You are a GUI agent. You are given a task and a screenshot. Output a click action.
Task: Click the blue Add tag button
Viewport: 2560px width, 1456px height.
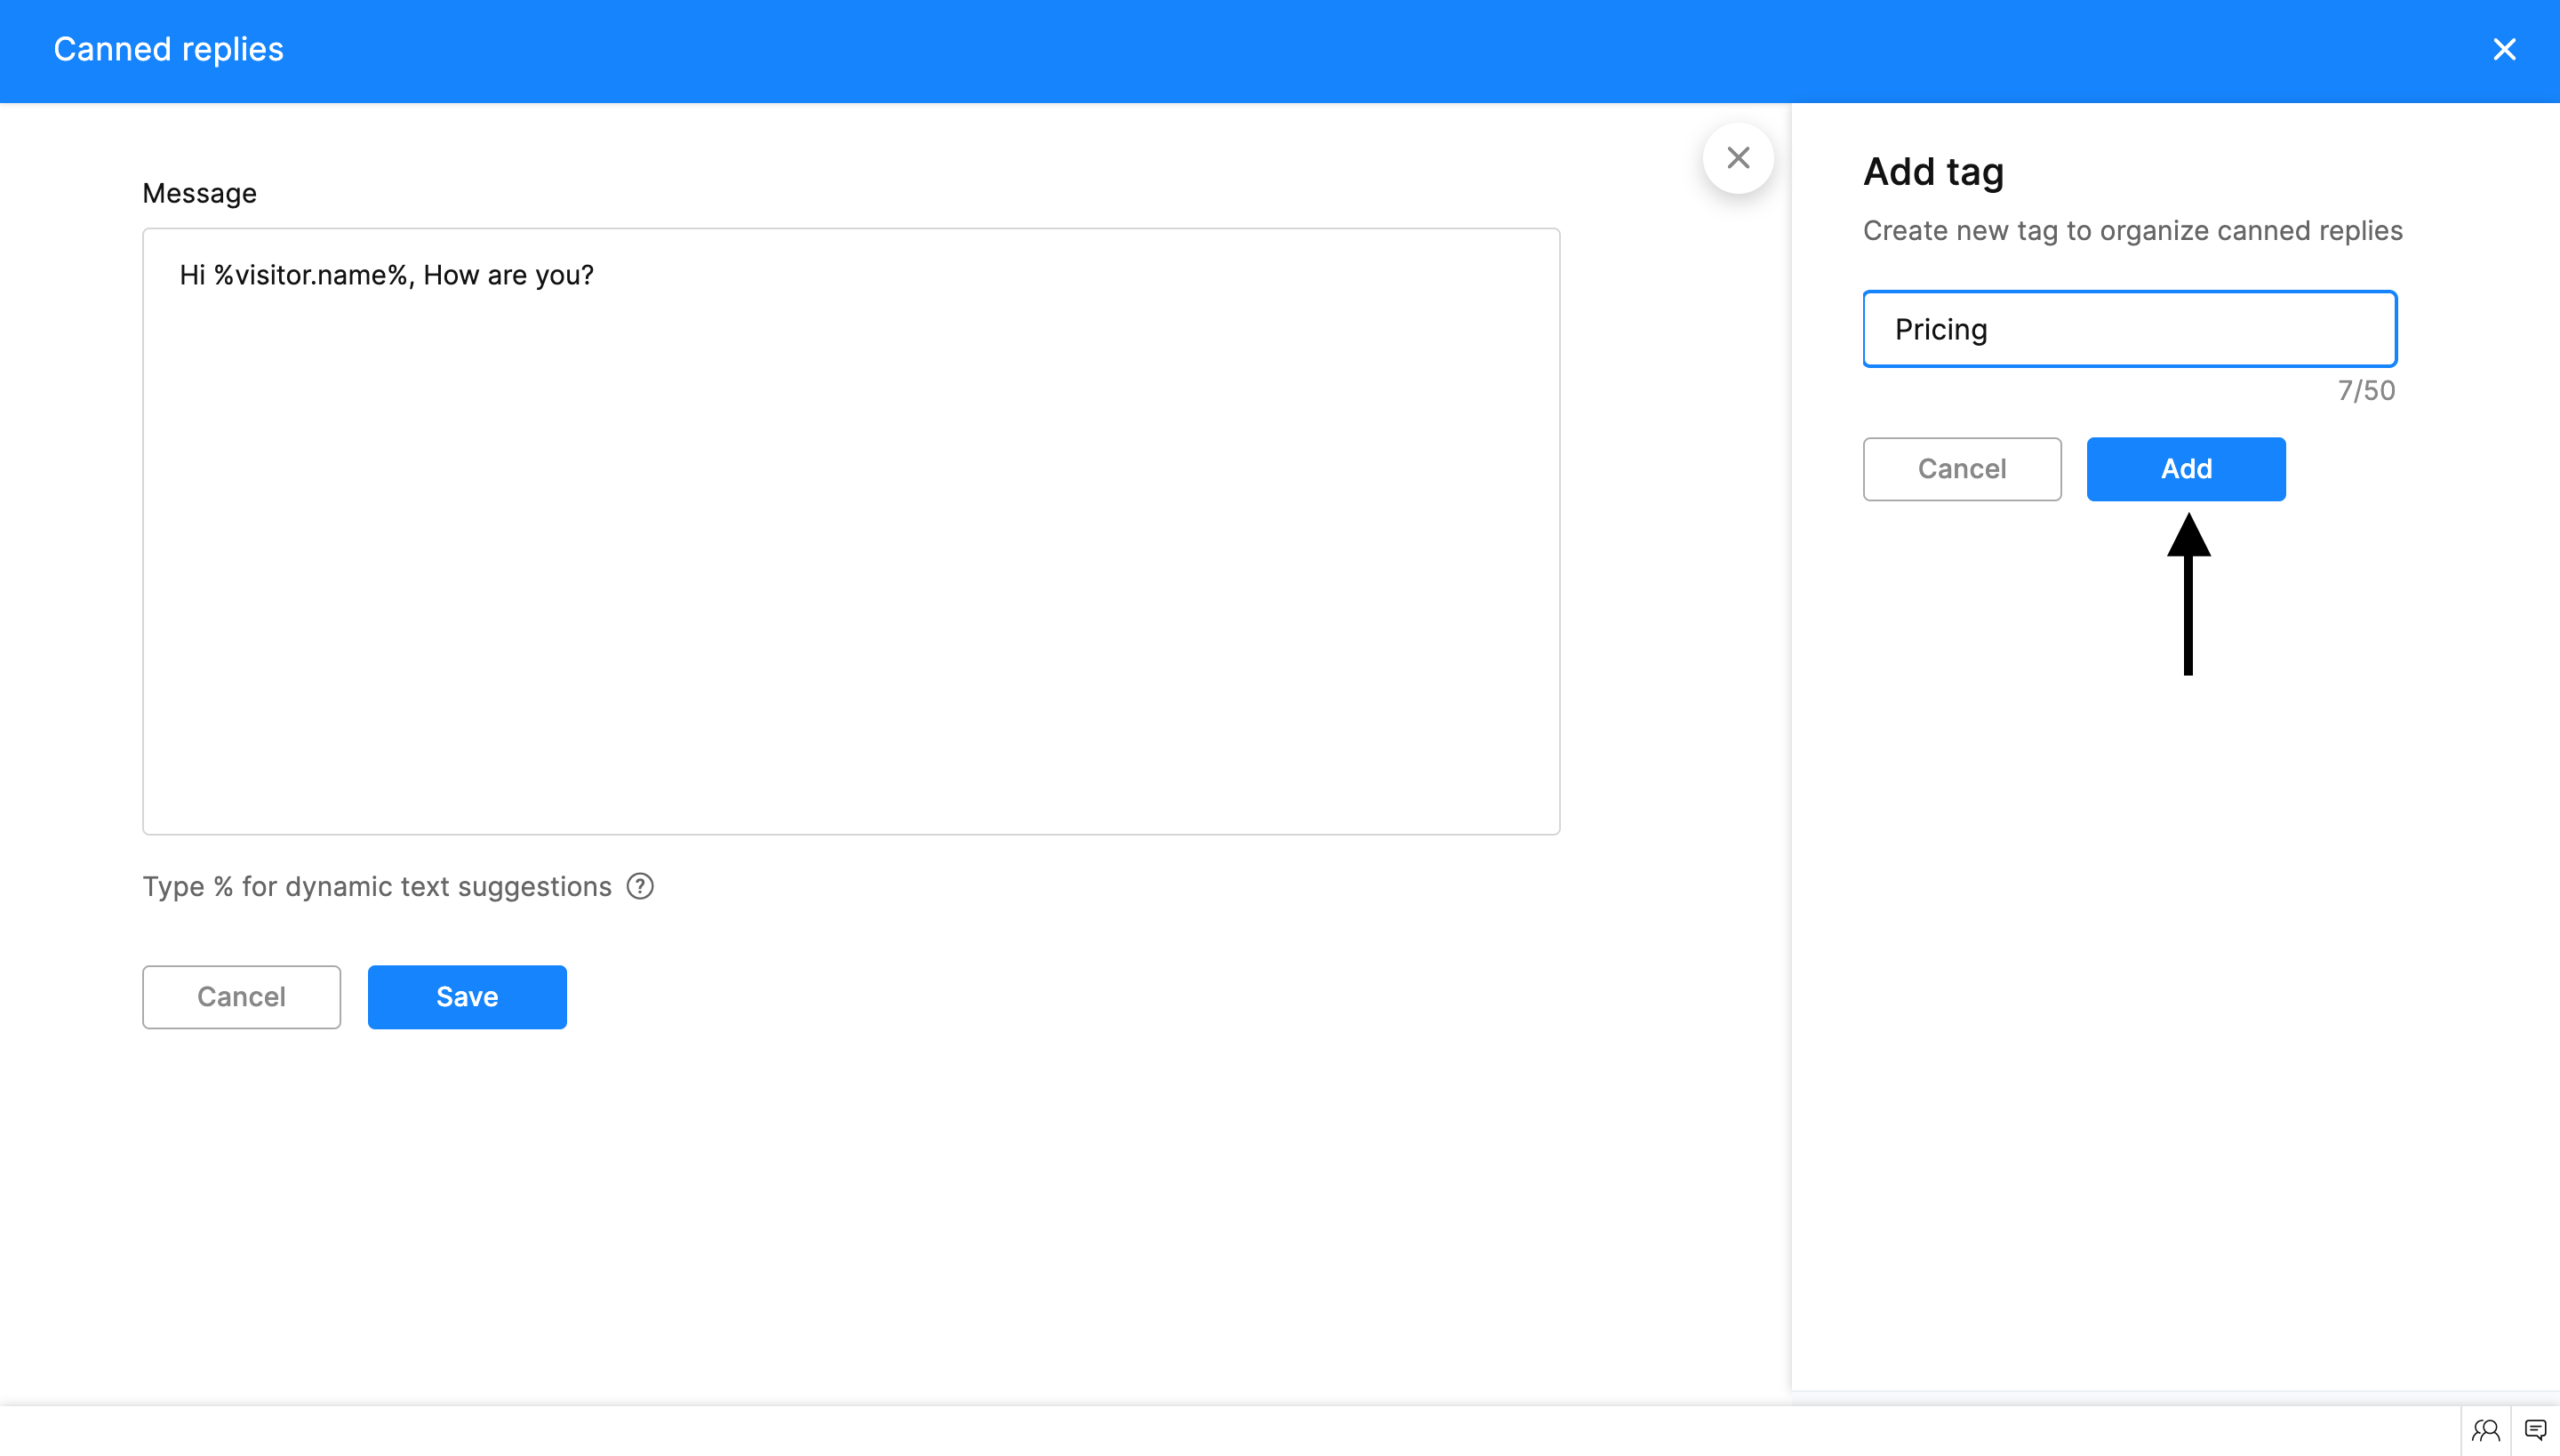tap(2185, 468)
